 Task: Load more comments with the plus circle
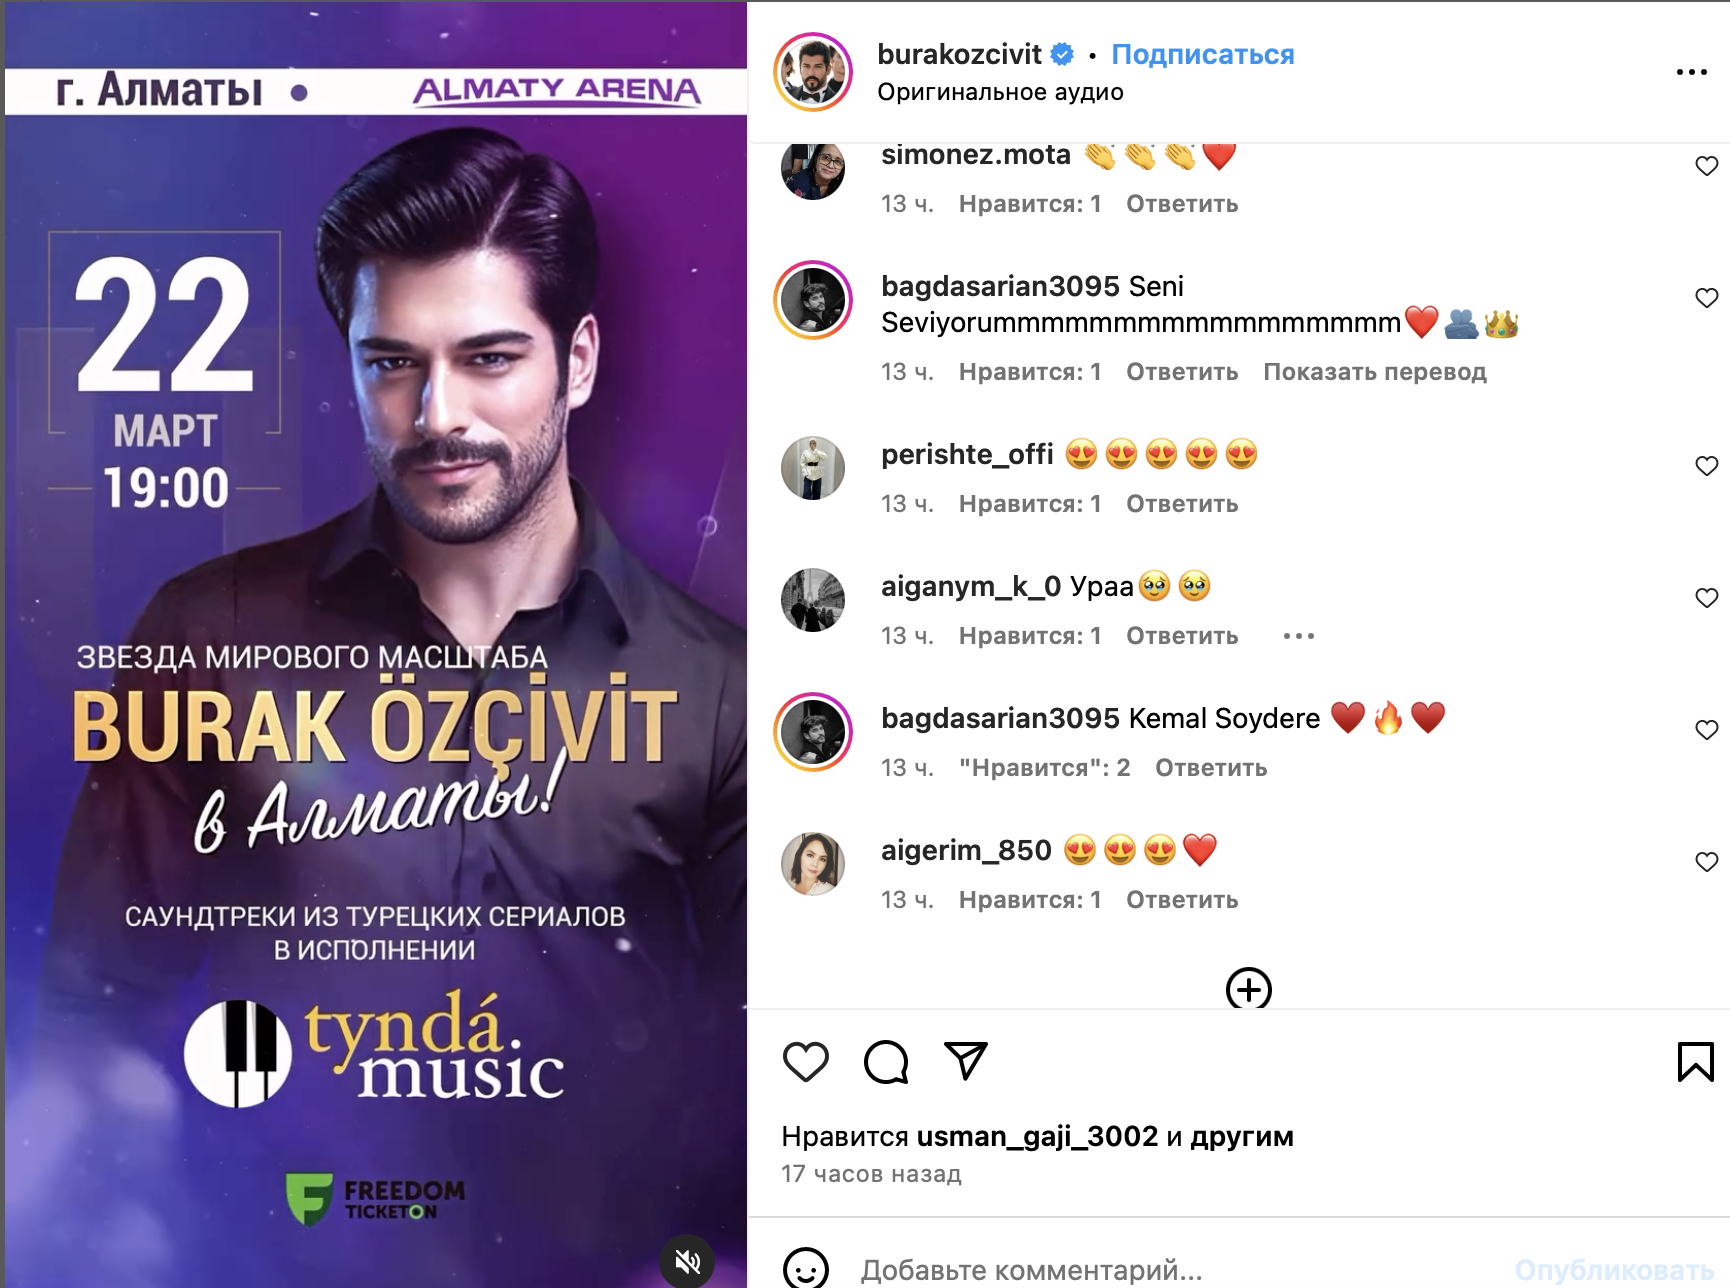(x=1249, y=989)
